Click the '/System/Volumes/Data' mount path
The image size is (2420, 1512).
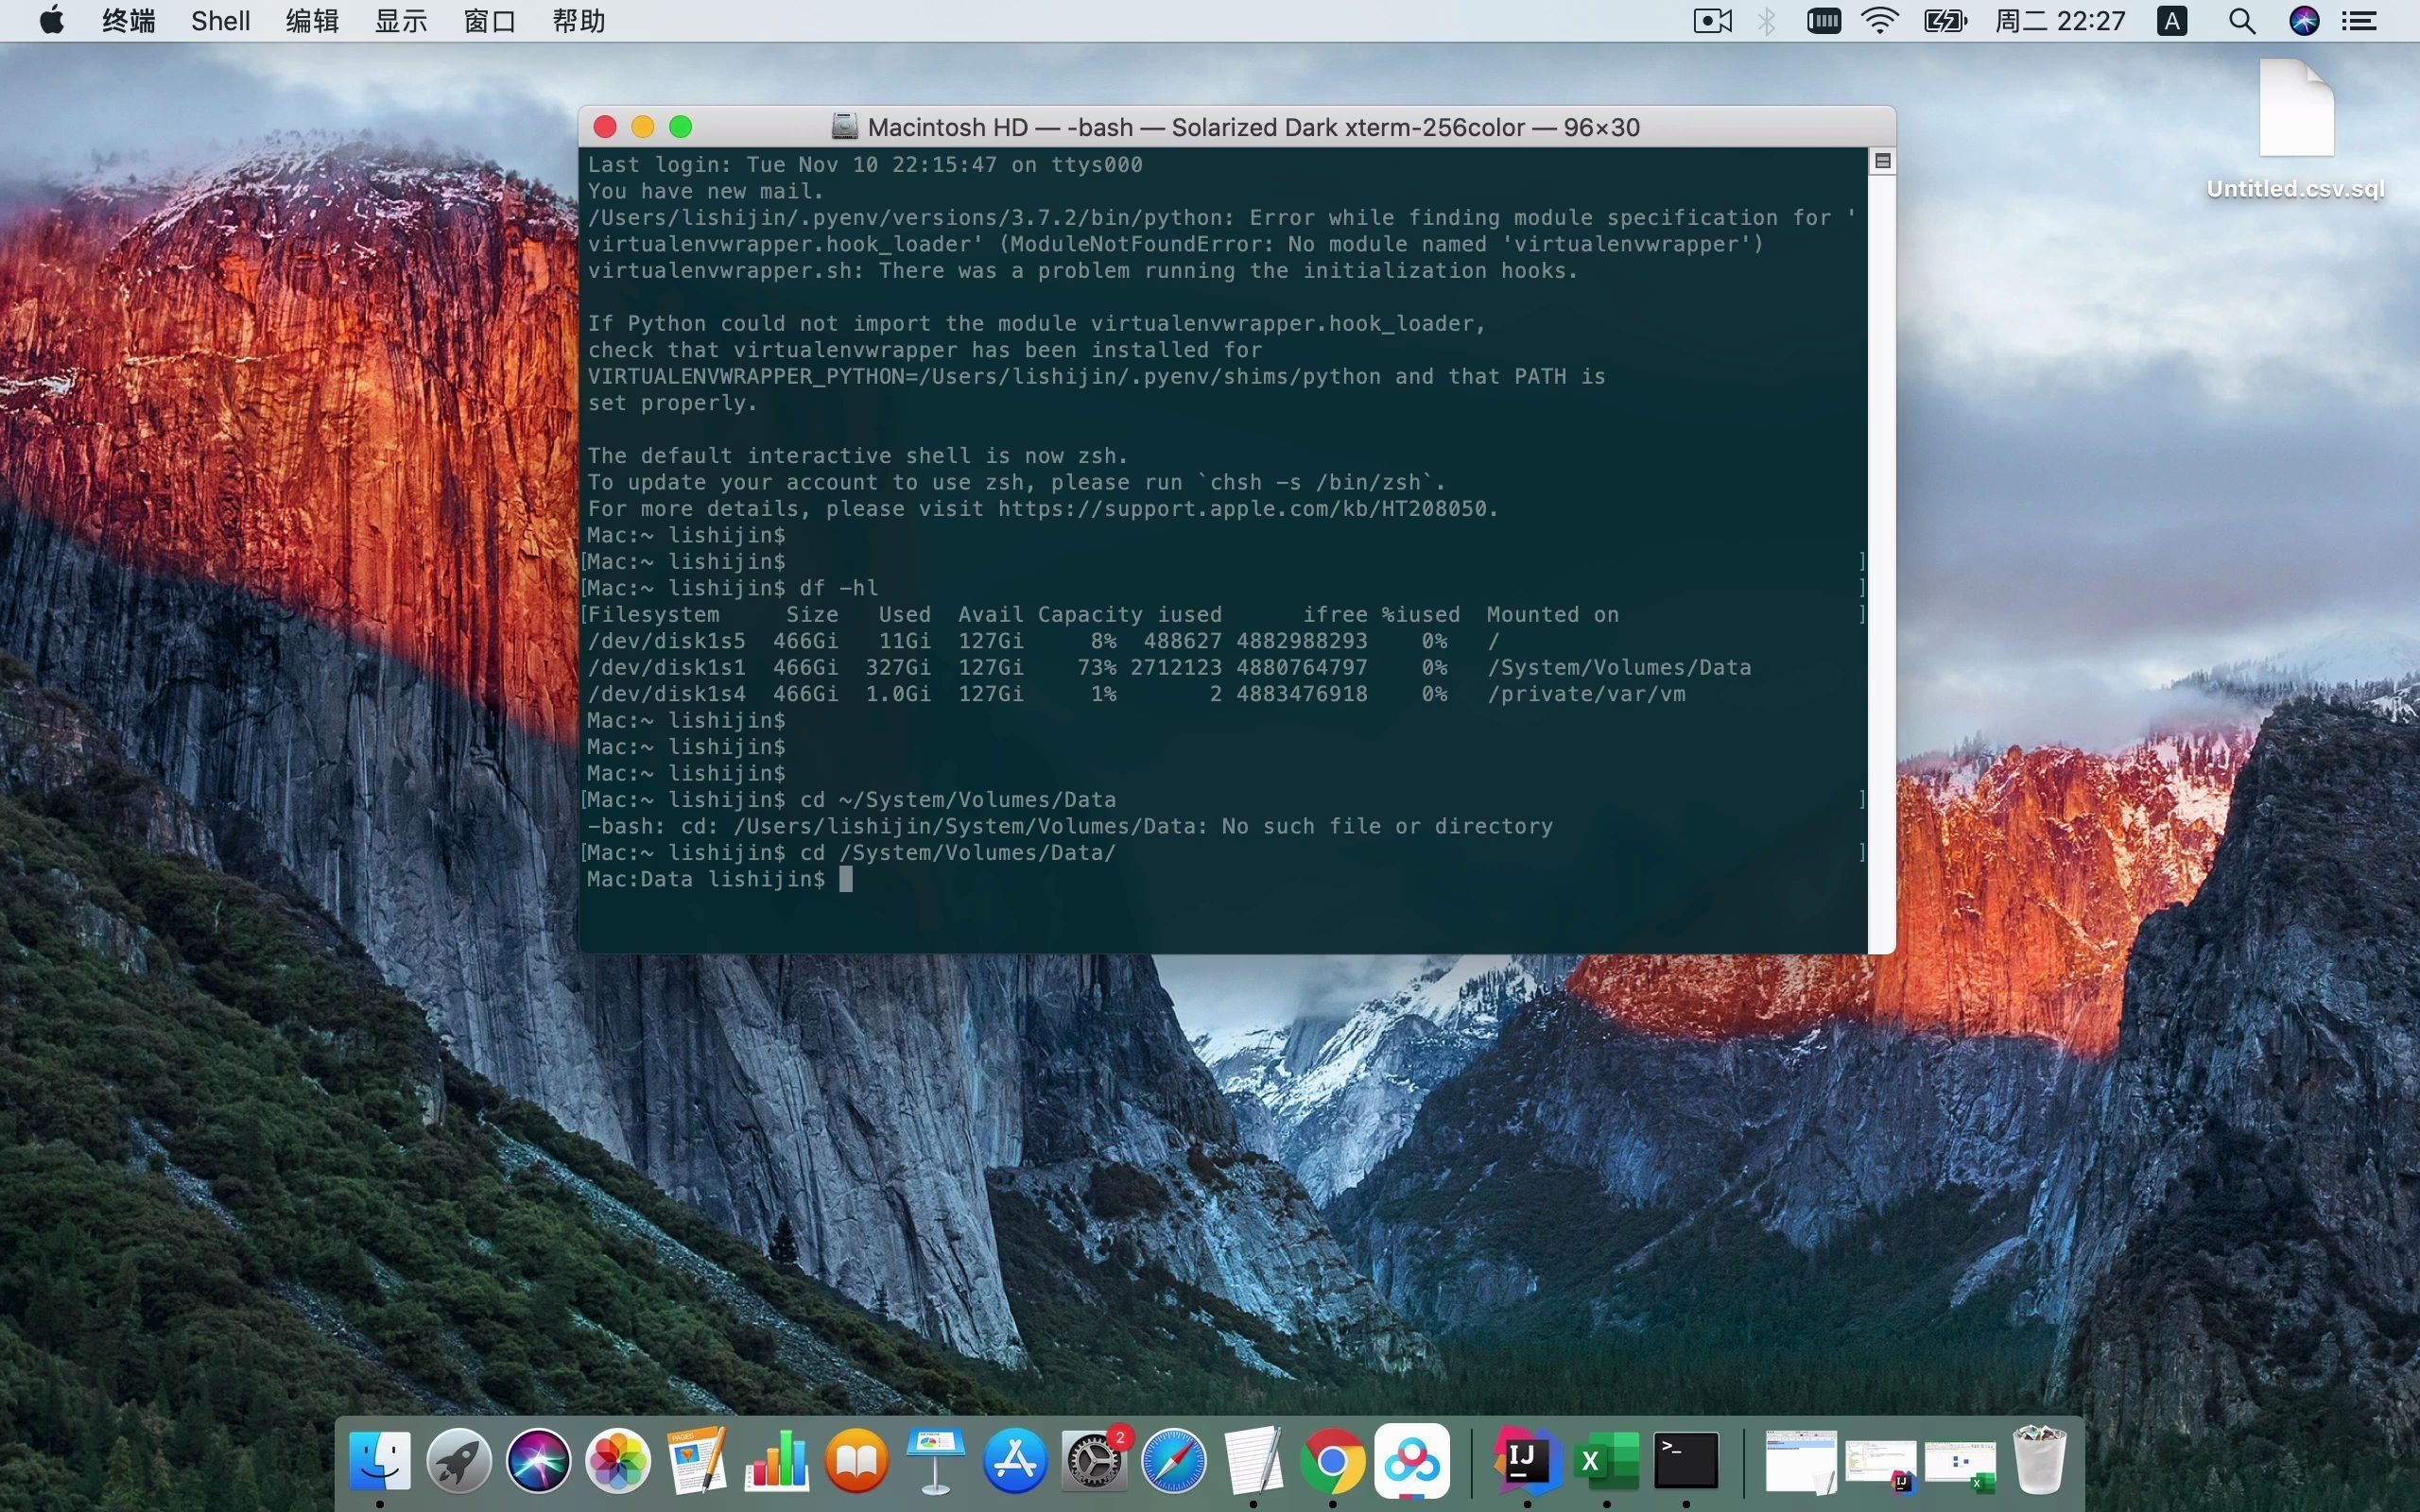[x=1619, y=667]
